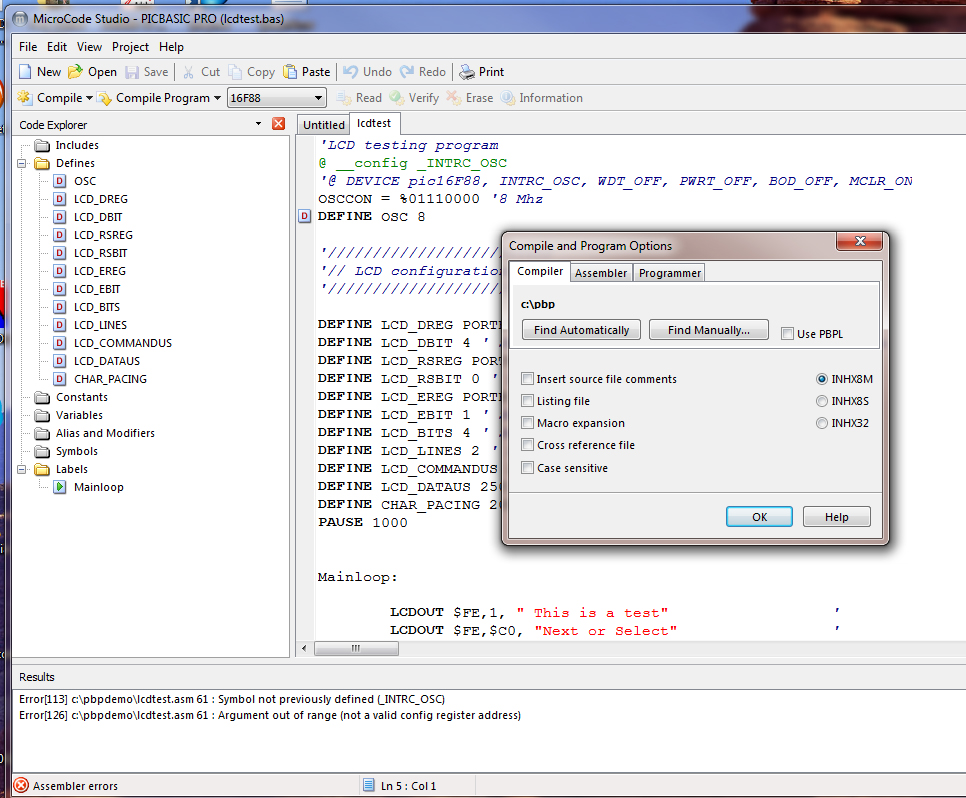Switch to the Untitled editor tab
Screen dimensions: 966x798
323,124
